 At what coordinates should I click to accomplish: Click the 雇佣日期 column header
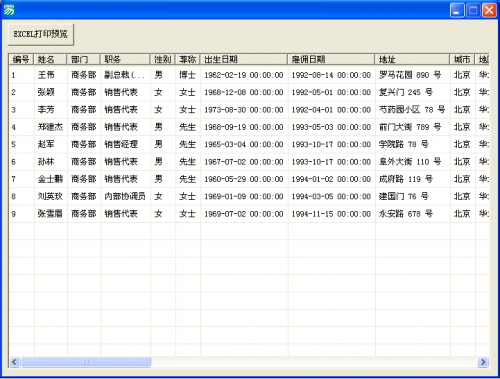[331, 59]
